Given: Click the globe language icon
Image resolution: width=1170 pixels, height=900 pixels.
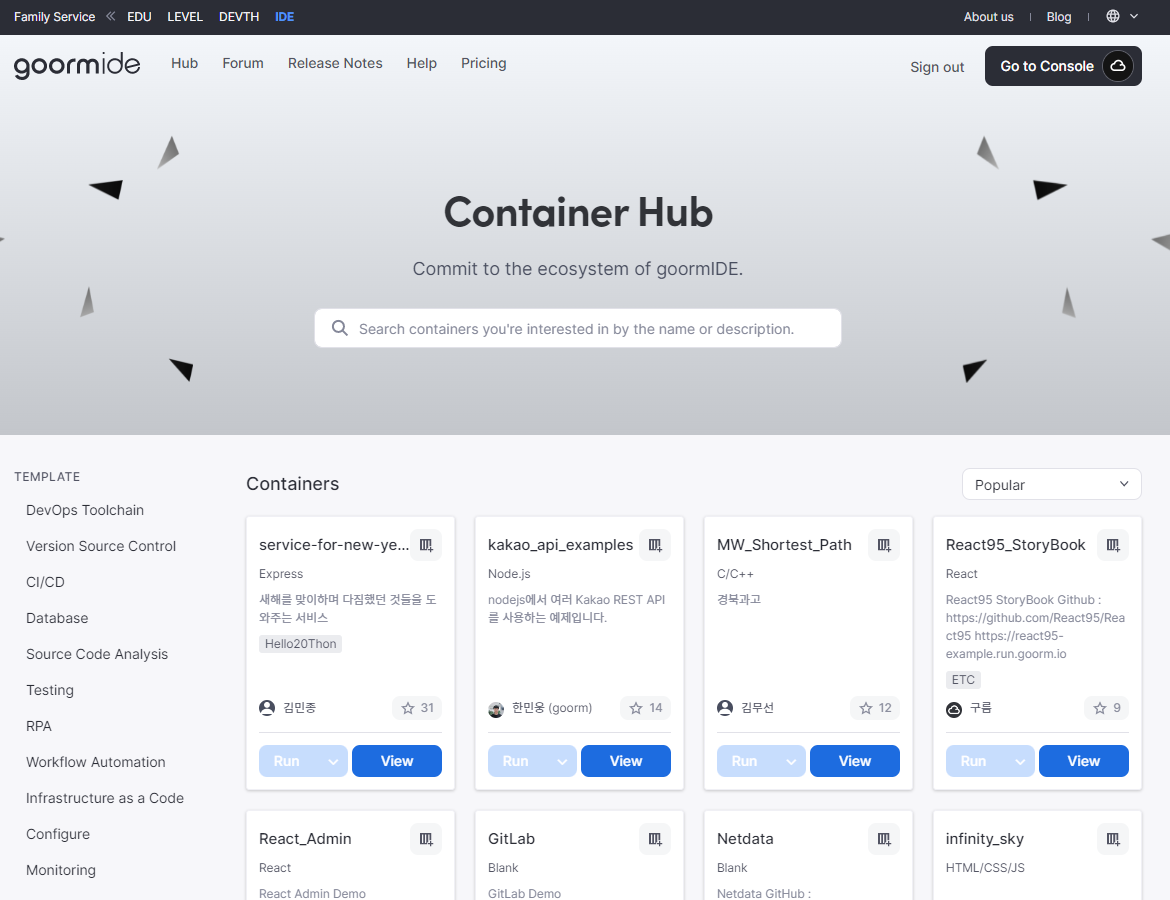Looking at the screenshot, I should pyautogui.click(x=1113, y=16).
